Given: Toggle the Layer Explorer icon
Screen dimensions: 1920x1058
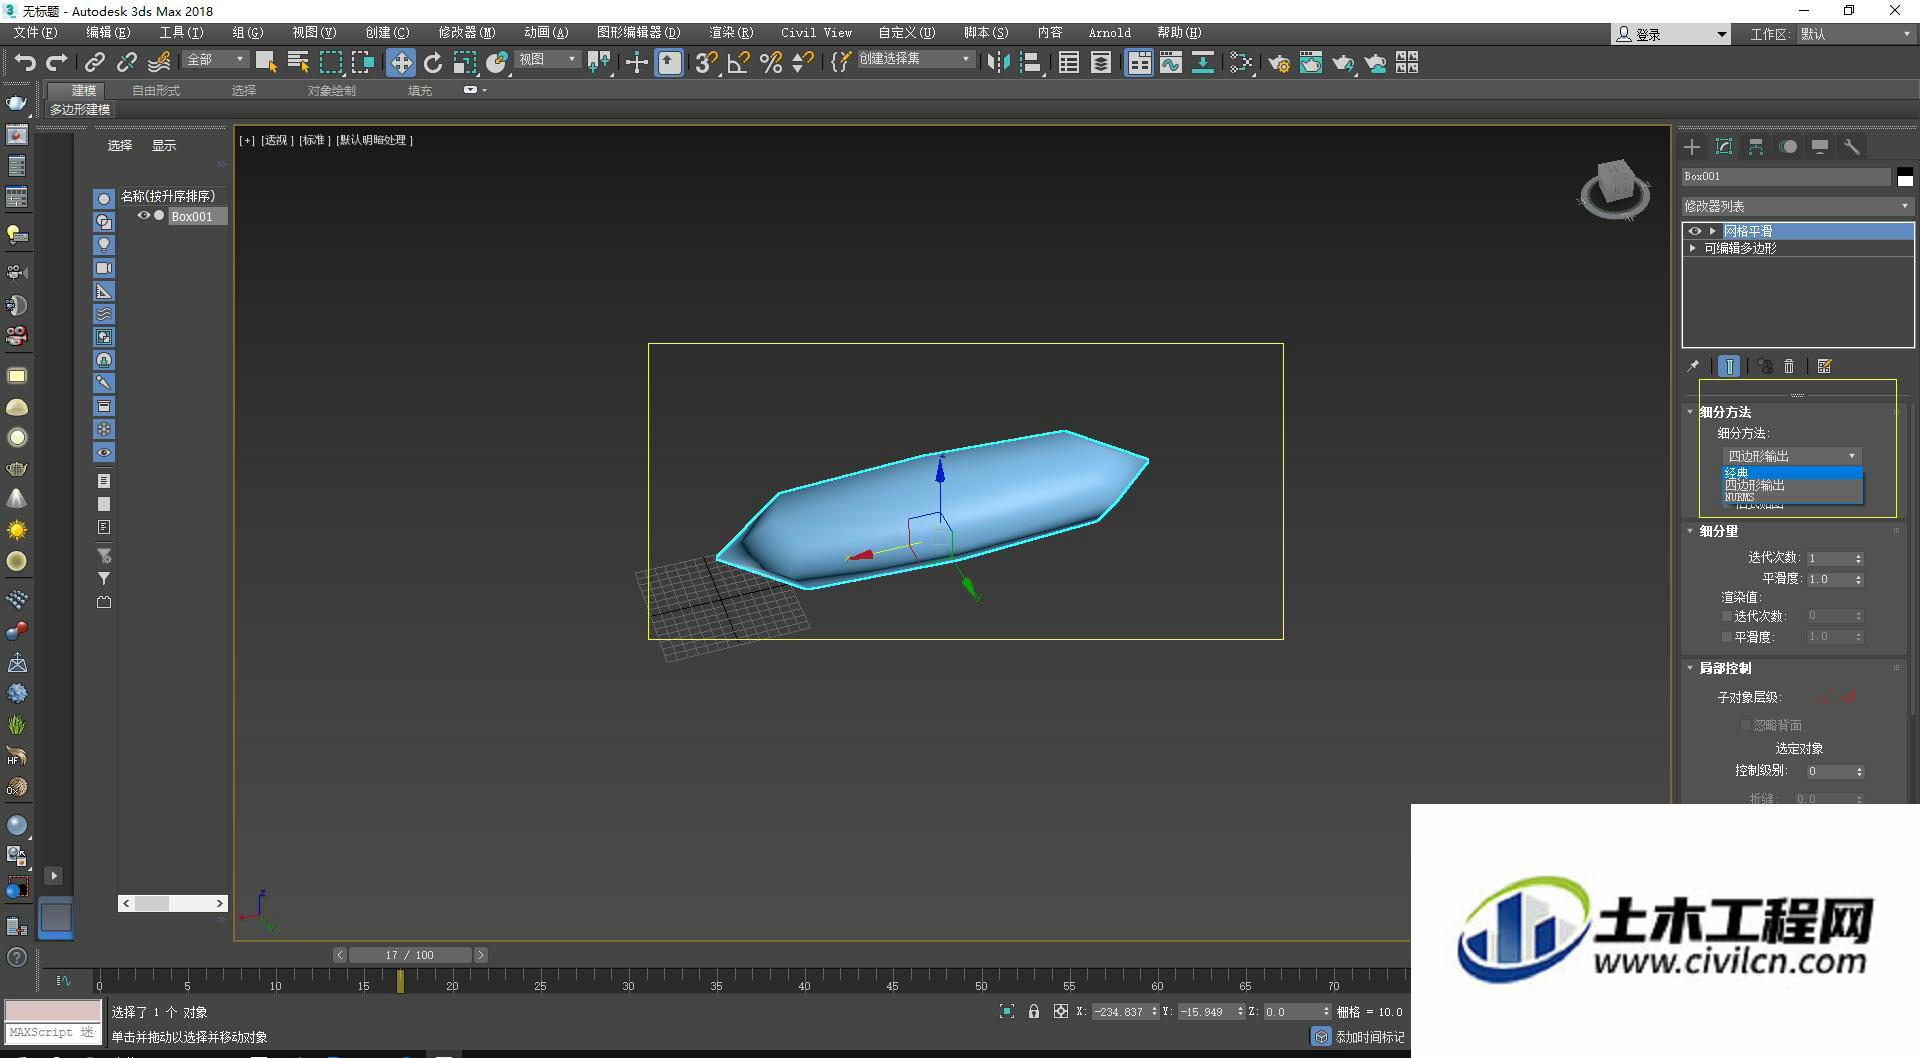Looking at the screenshot, I should (1101, 62).
